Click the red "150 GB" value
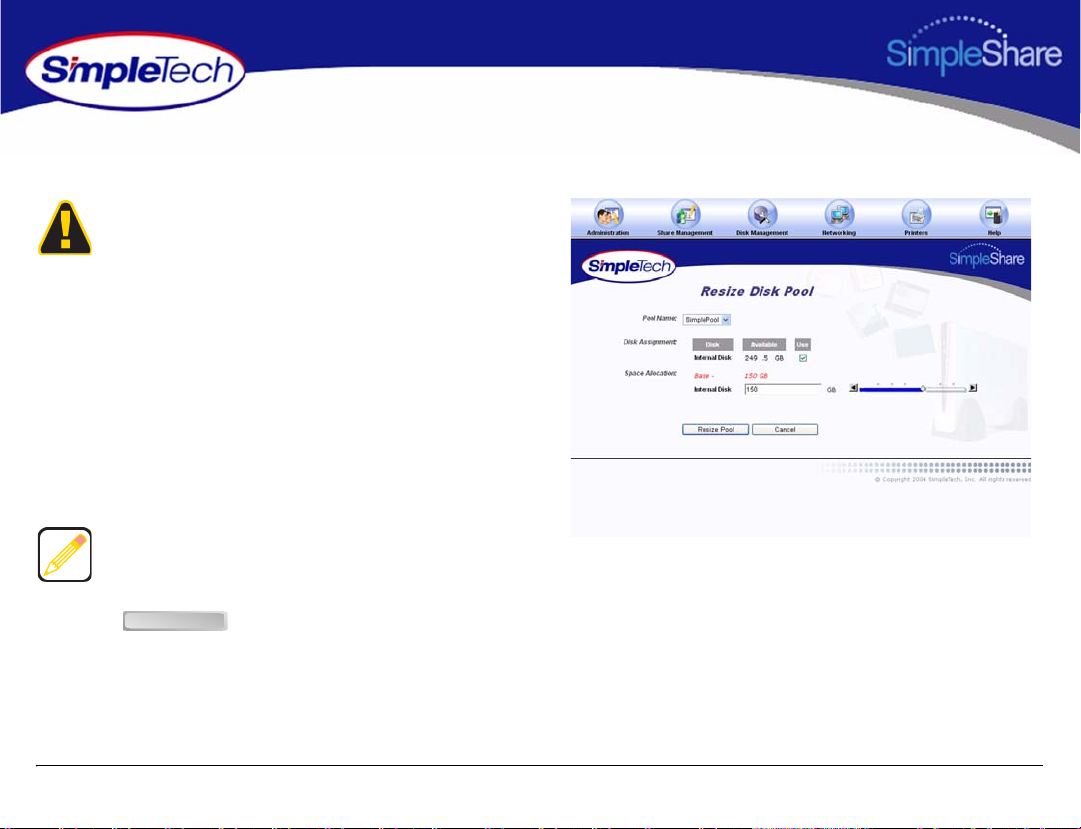Image resolution: width=1081 pixels, height=829 pixels. coord(756,376)
